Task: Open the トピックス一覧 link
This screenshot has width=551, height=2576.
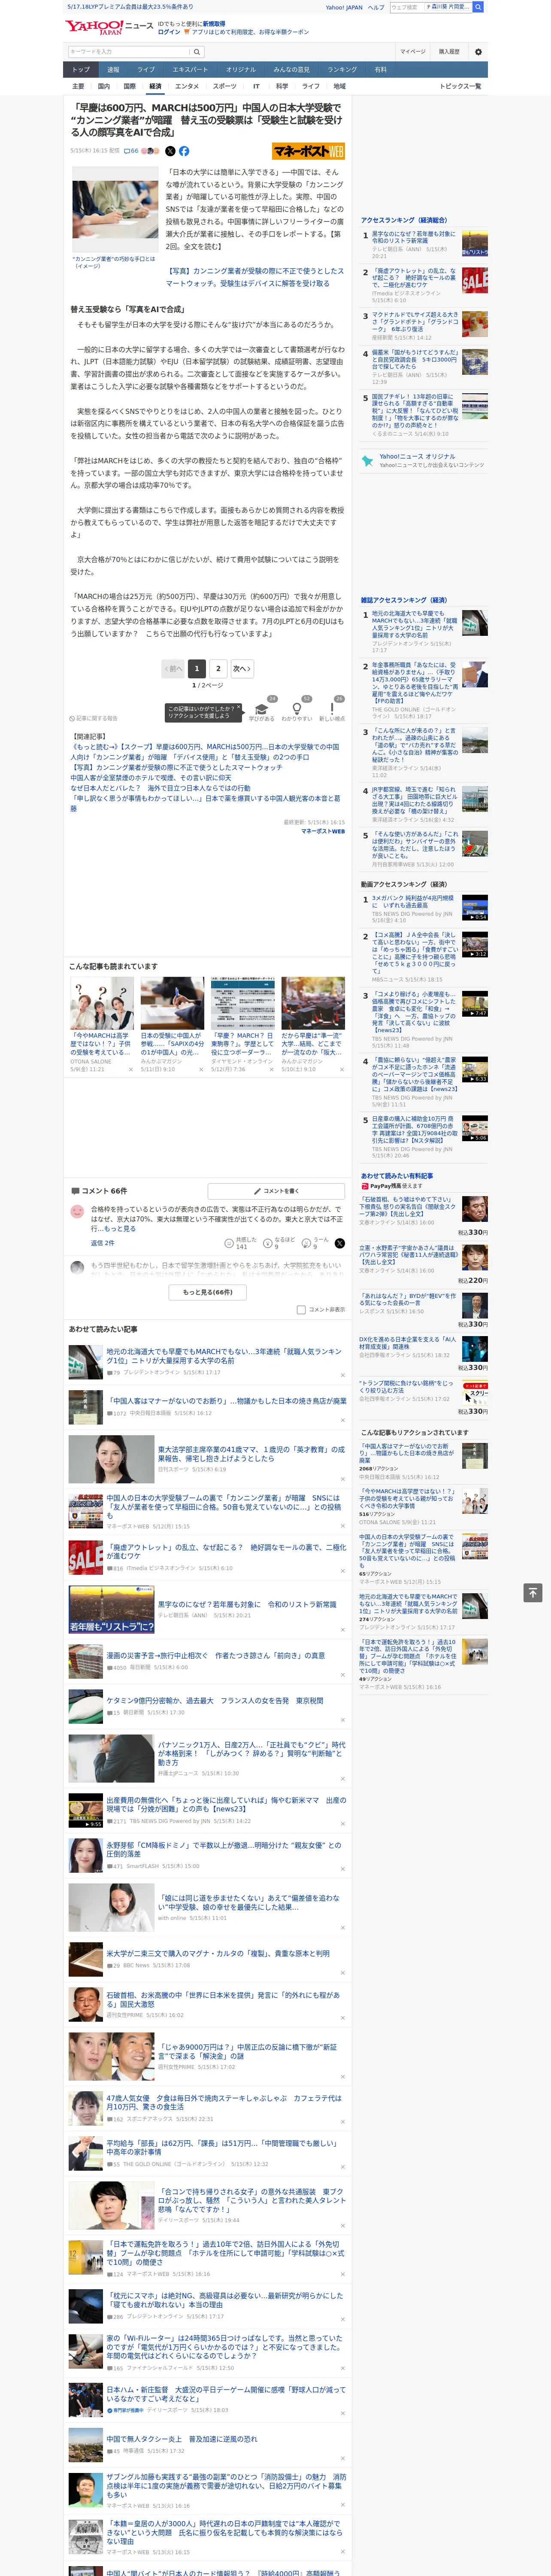Action: [x=460, y=86]
